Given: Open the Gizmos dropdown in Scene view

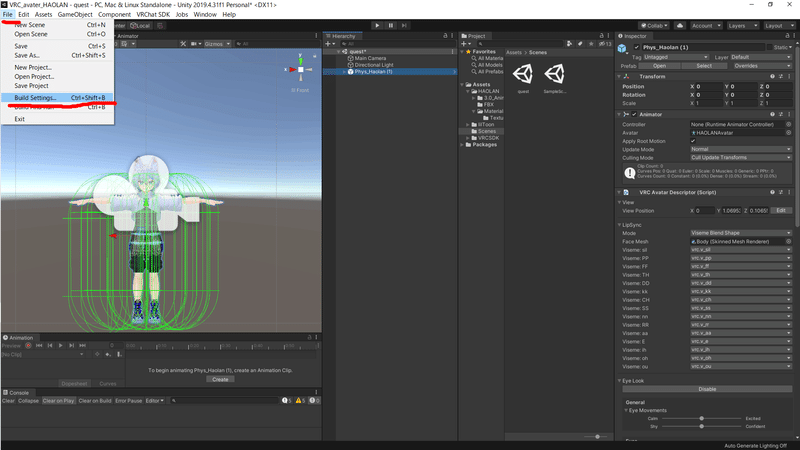Looking at the screenshot, I should (x=217, y=44).
